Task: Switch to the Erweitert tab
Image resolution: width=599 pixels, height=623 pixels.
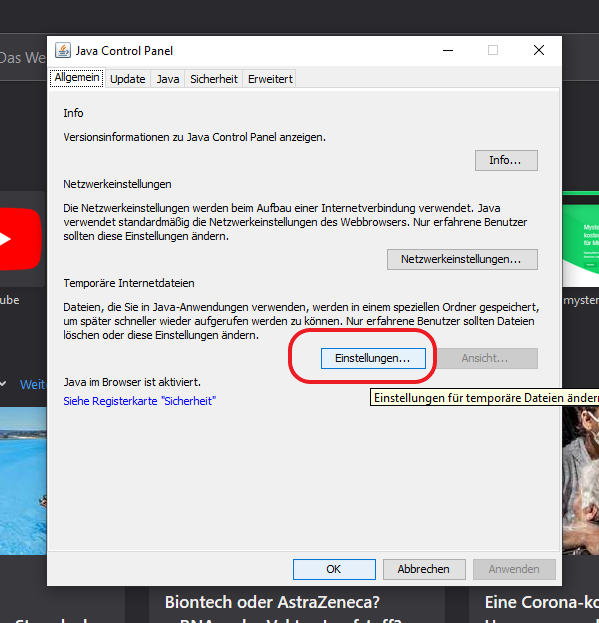Action: click(270, 79)
